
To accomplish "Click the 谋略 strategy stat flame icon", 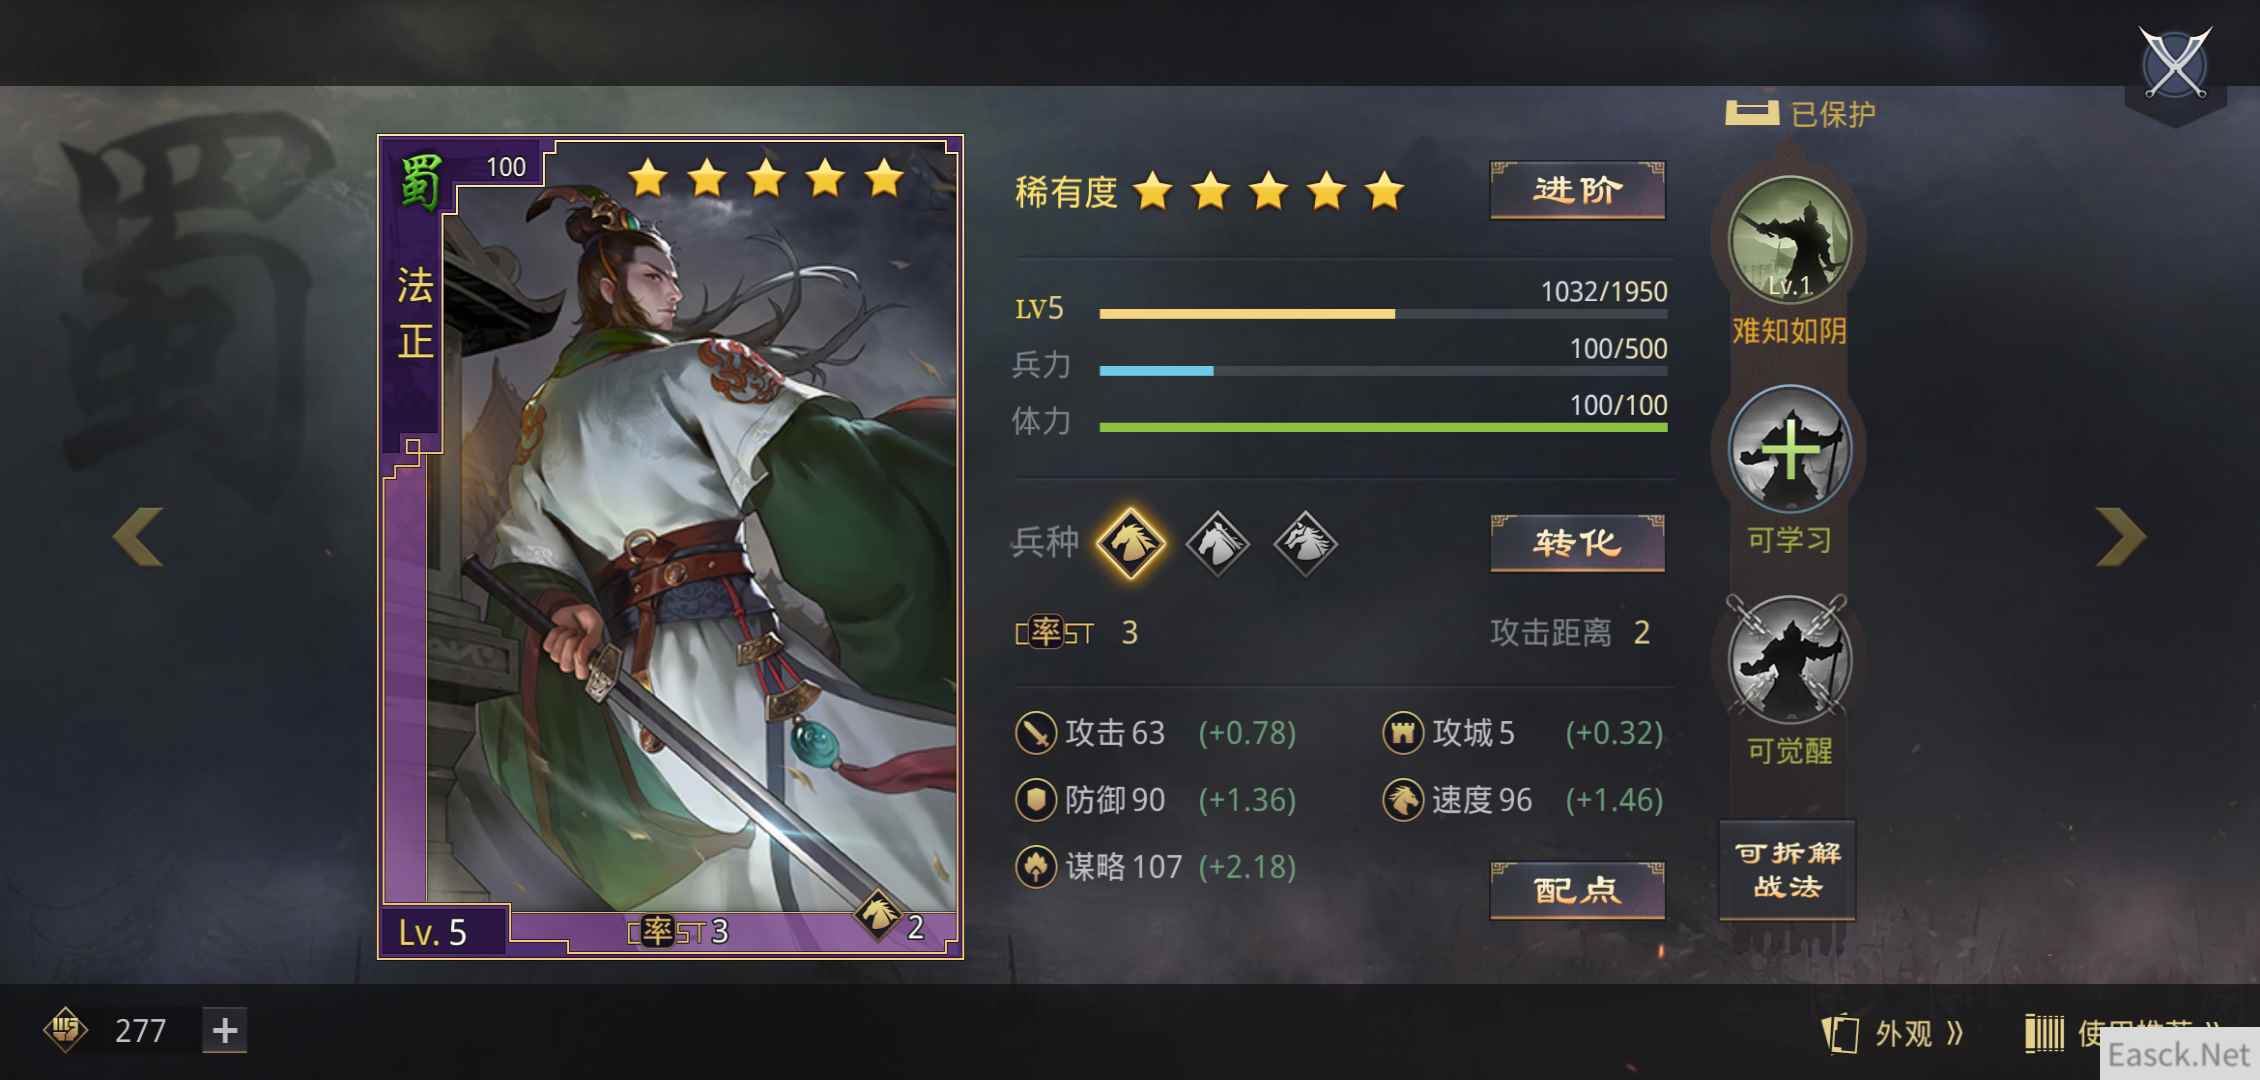I will click(x=1036, y=867).
